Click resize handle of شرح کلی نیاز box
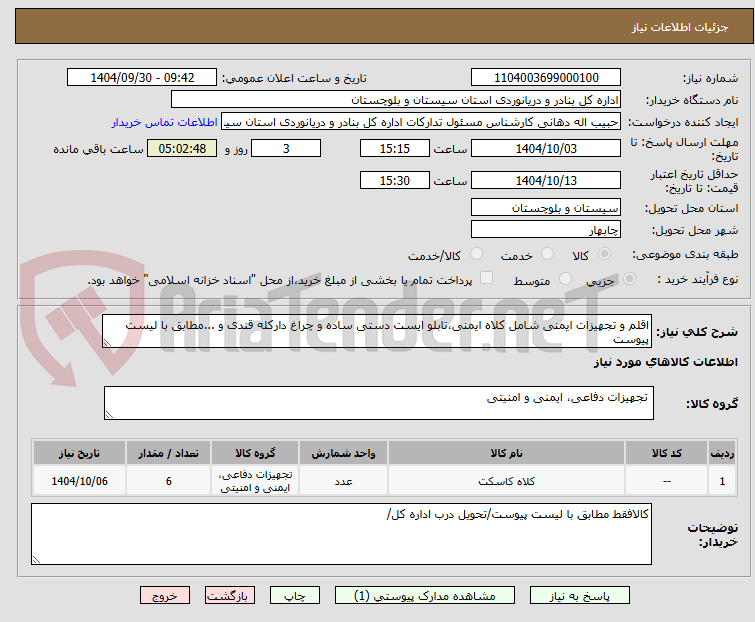 click(107, 343)
